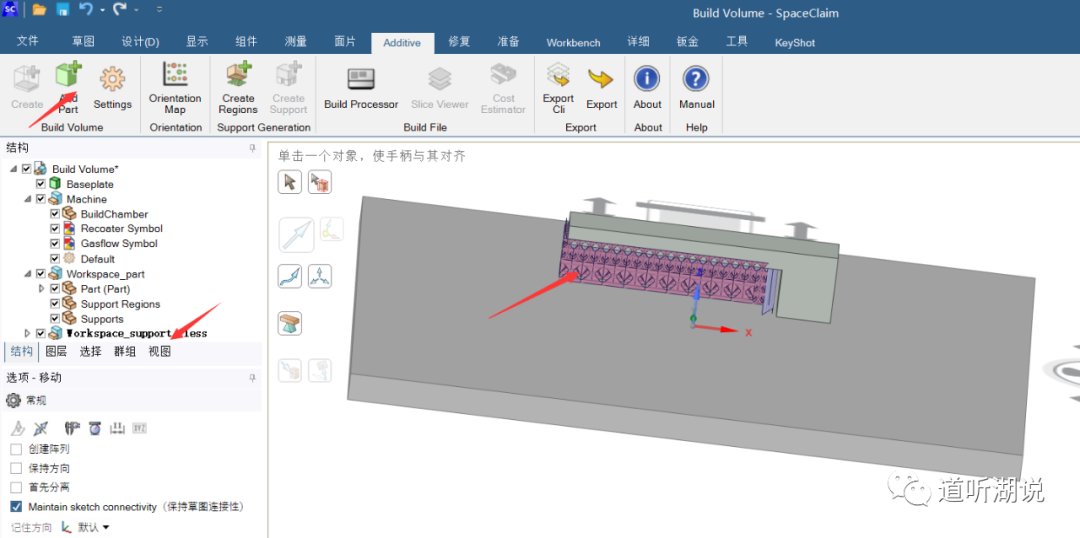This screenshot has height=538, width=1080.
Task: Switch to the 设计(D) ribbon tab
Action: [x=141, y=42]
